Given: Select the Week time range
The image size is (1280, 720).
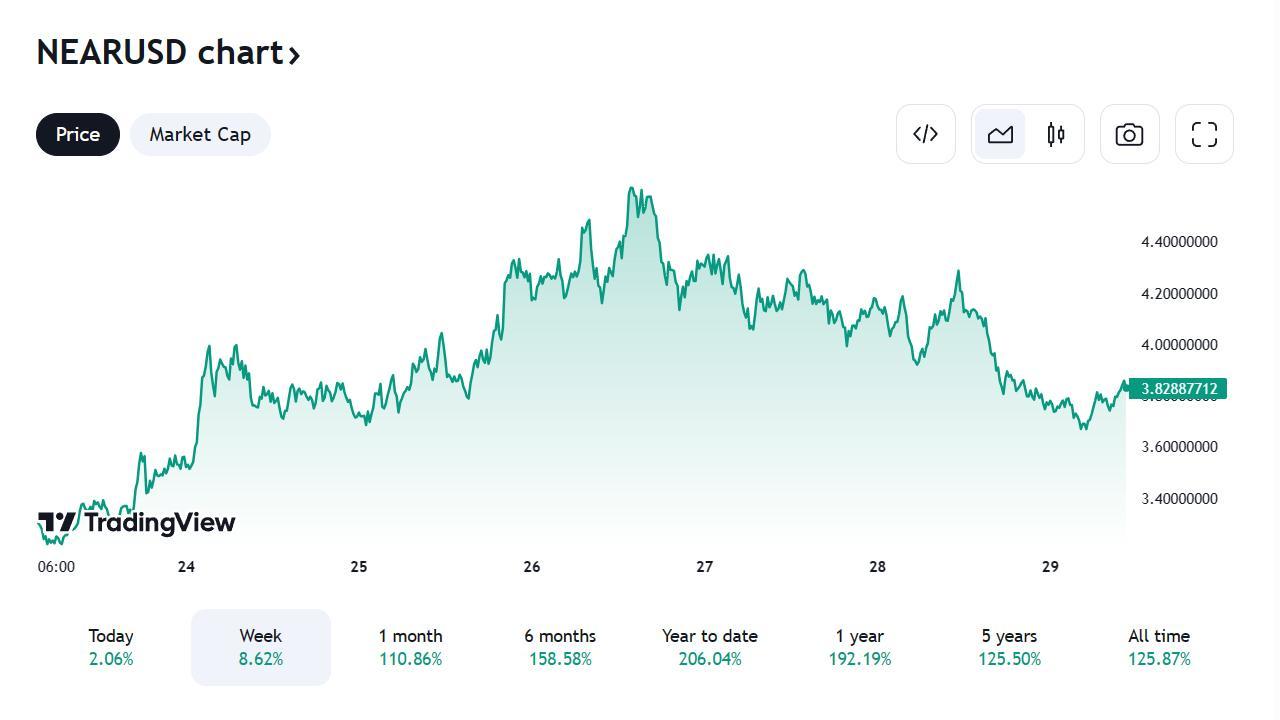Looking at the screenshot, I should point(261,647).
